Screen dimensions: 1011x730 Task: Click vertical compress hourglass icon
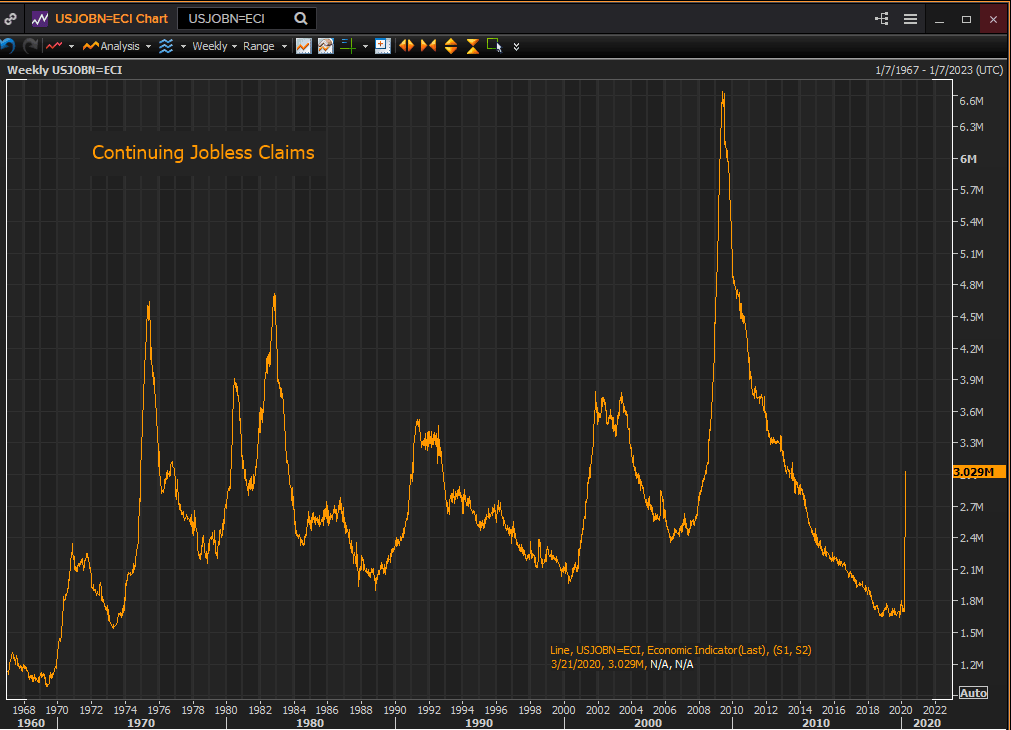tap(473, 46)
